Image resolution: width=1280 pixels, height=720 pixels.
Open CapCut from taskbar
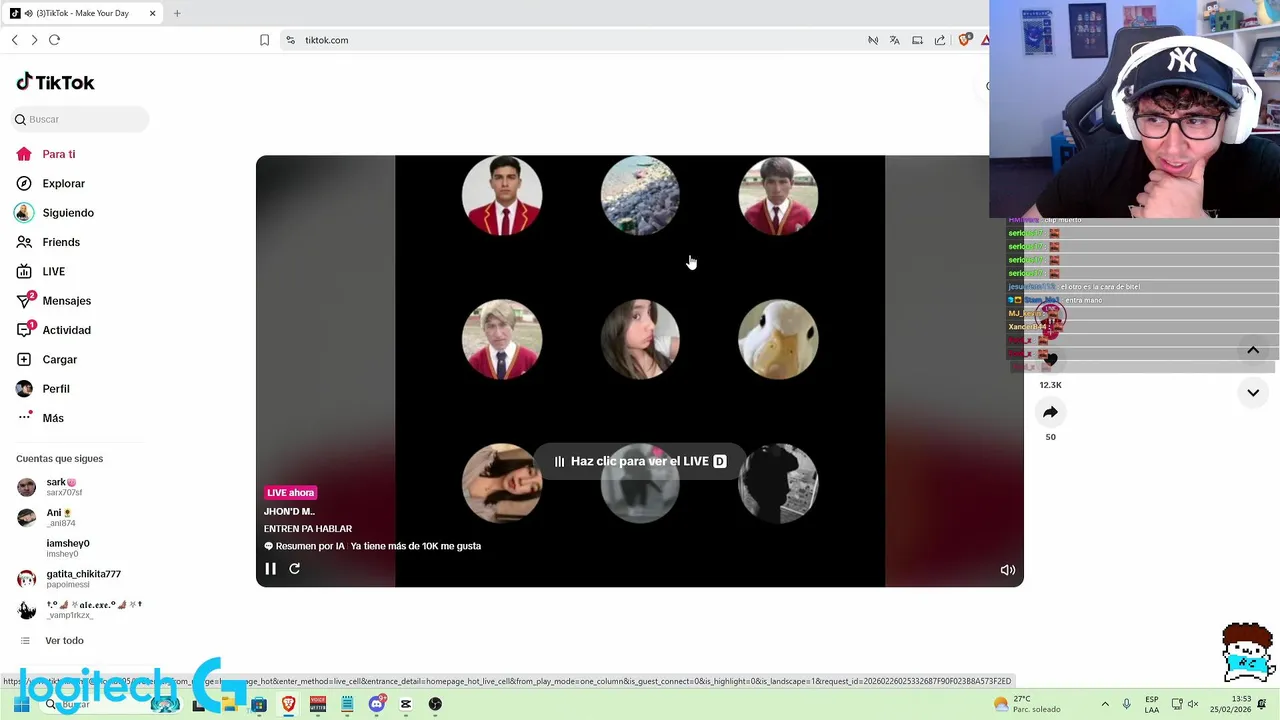coord(405,704)
